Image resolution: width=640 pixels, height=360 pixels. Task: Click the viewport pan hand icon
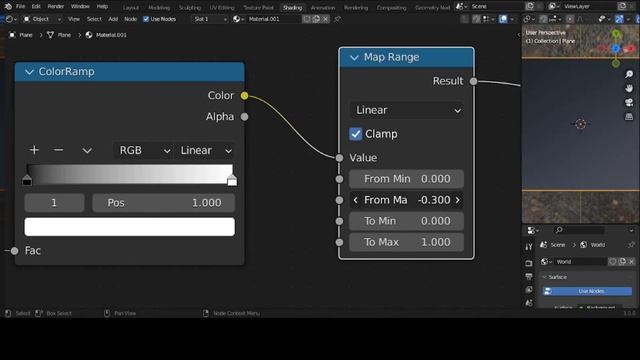pyautogui.click(x=629, y=88)
